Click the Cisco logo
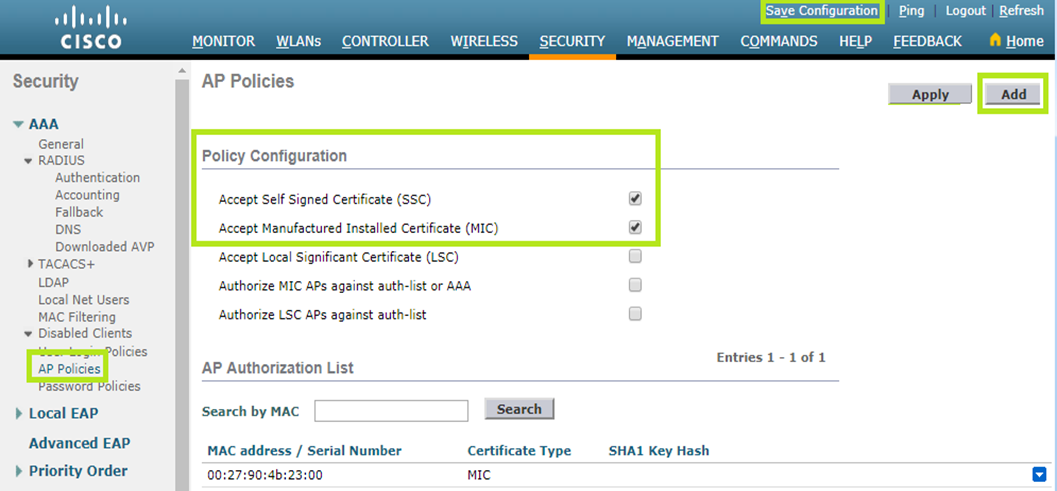 tap(88, 28)
